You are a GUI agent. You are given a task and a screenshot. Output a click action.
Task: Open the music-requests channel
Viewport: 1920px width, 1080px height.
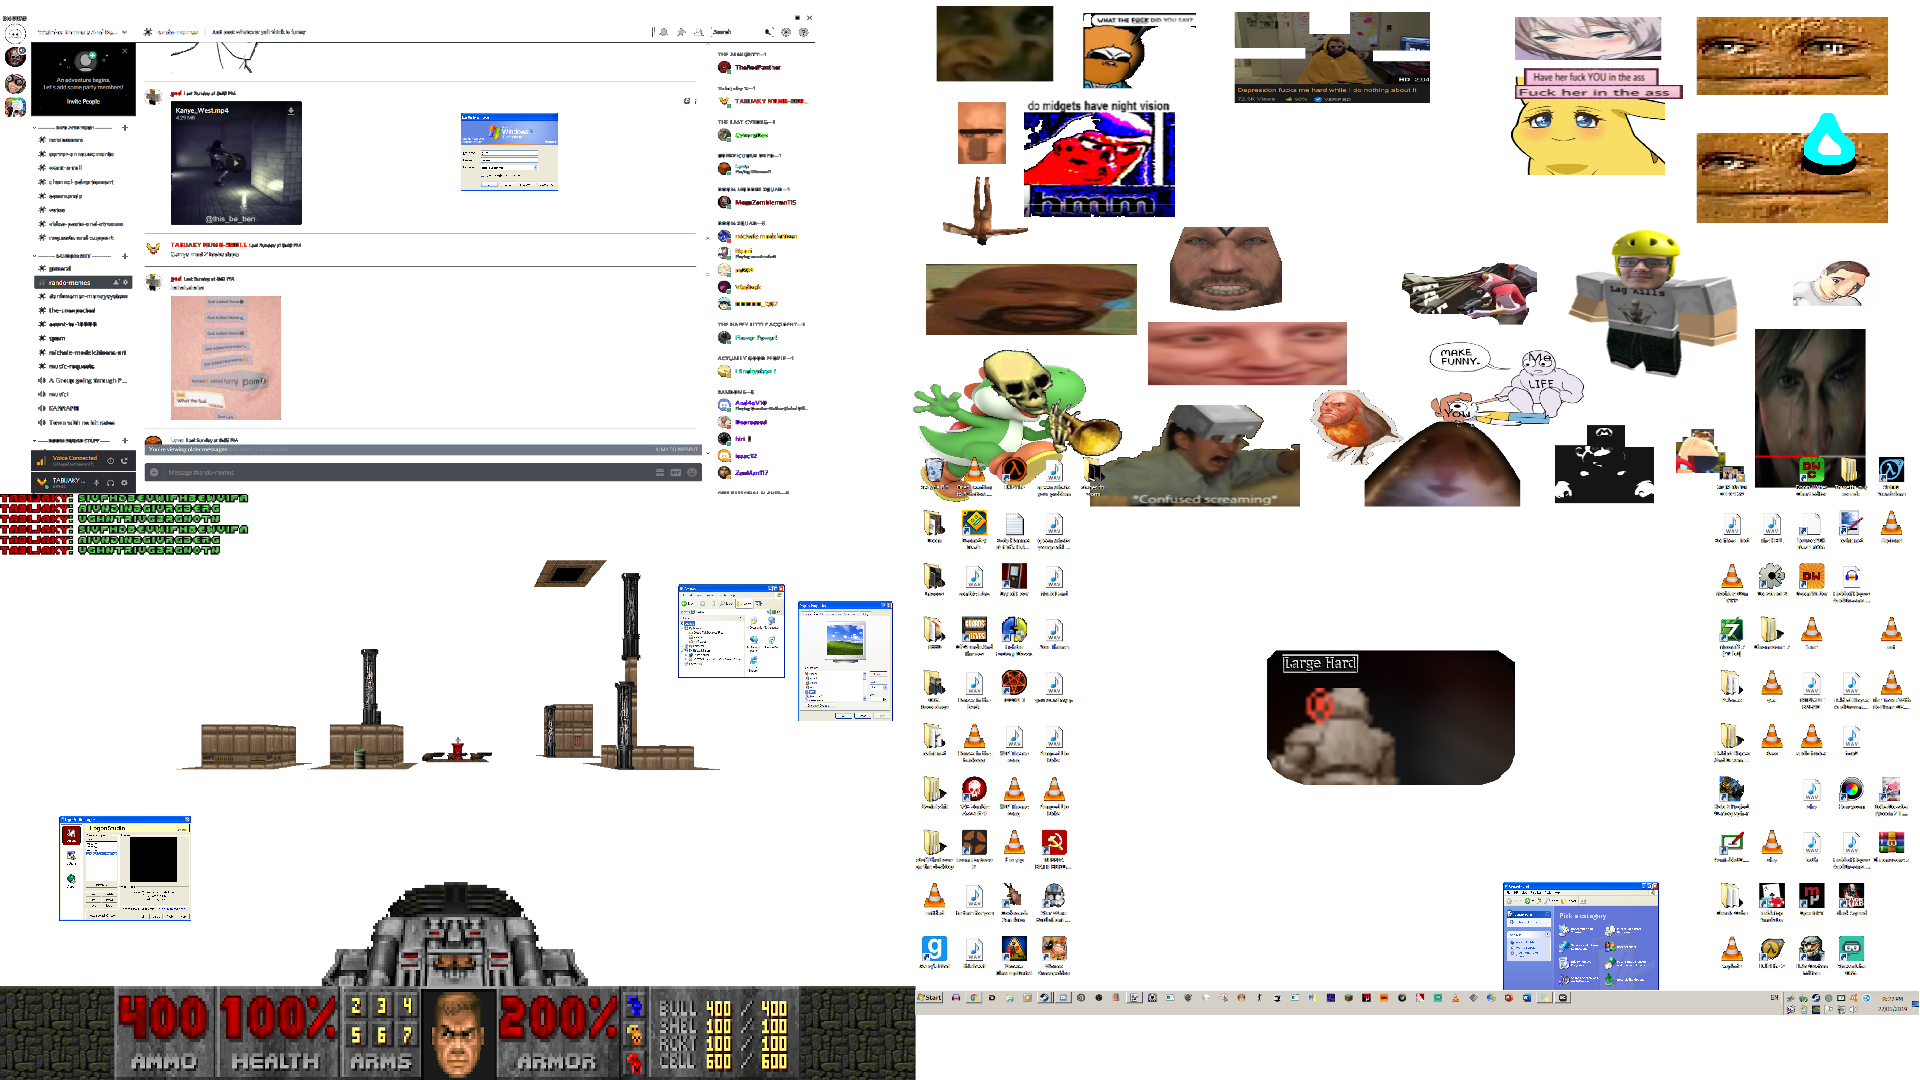tap(83, 367)
